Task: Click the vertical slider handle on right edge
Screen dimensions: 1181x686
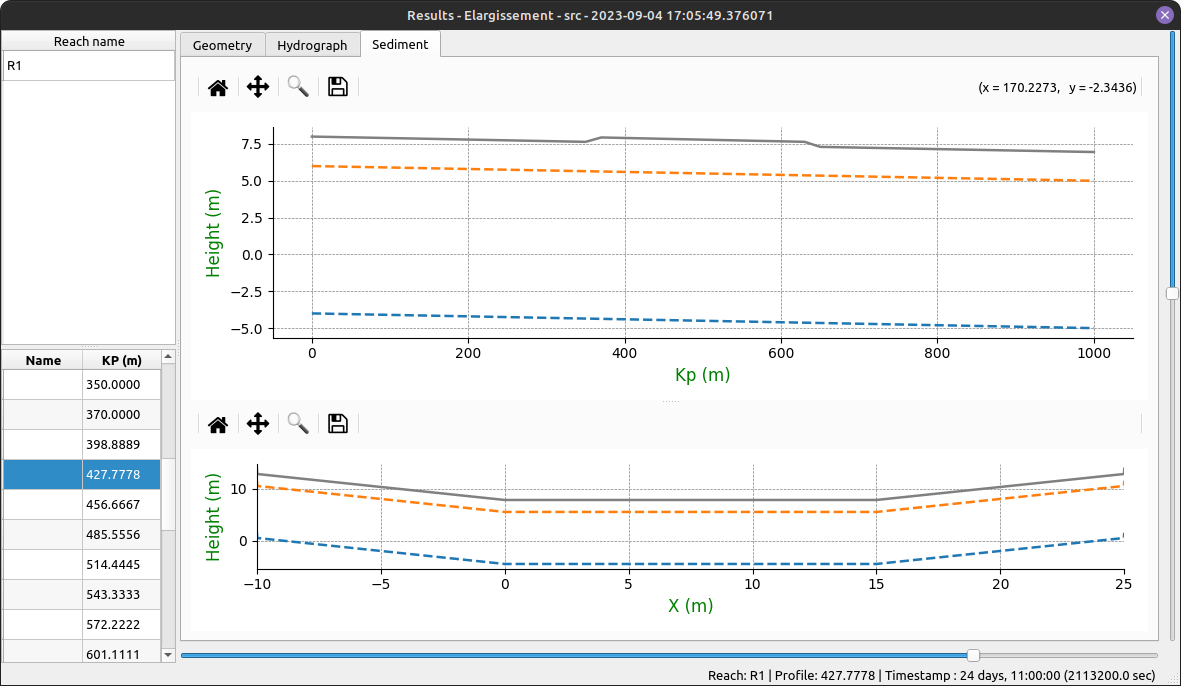Action: tap(1172, 293)
